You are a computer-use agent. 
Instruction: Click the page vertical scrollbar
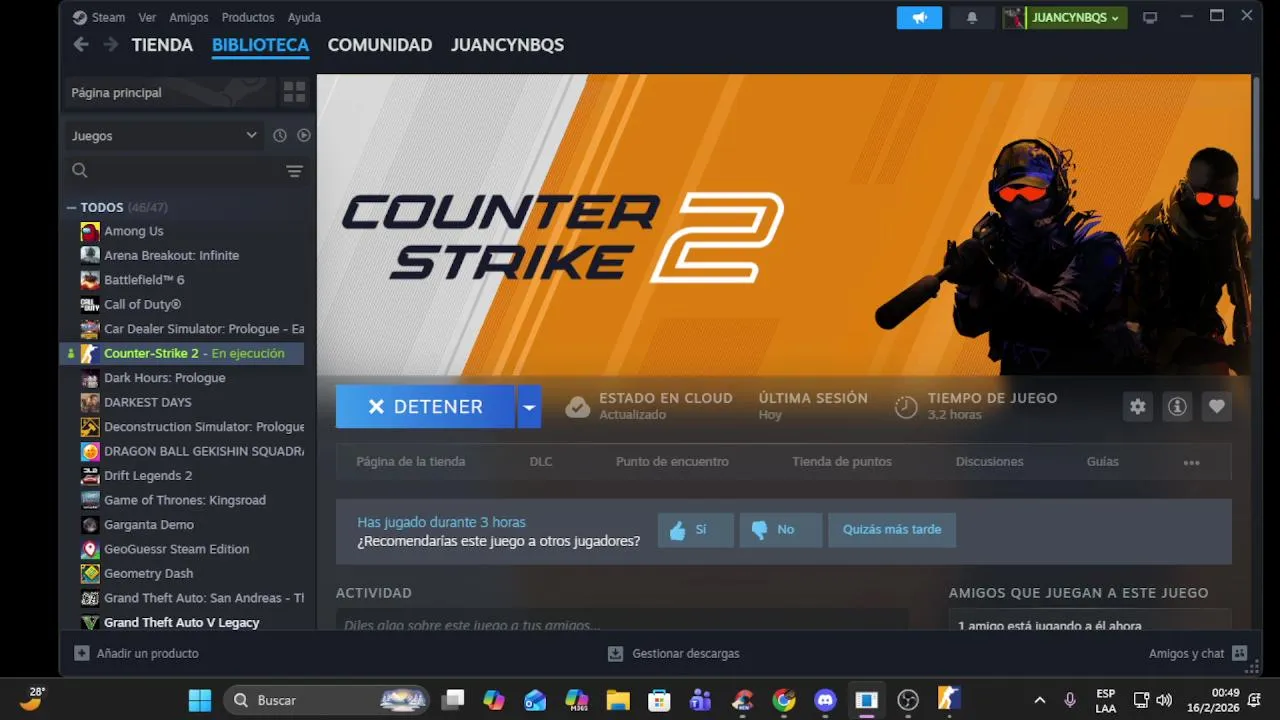point(1257,137)
